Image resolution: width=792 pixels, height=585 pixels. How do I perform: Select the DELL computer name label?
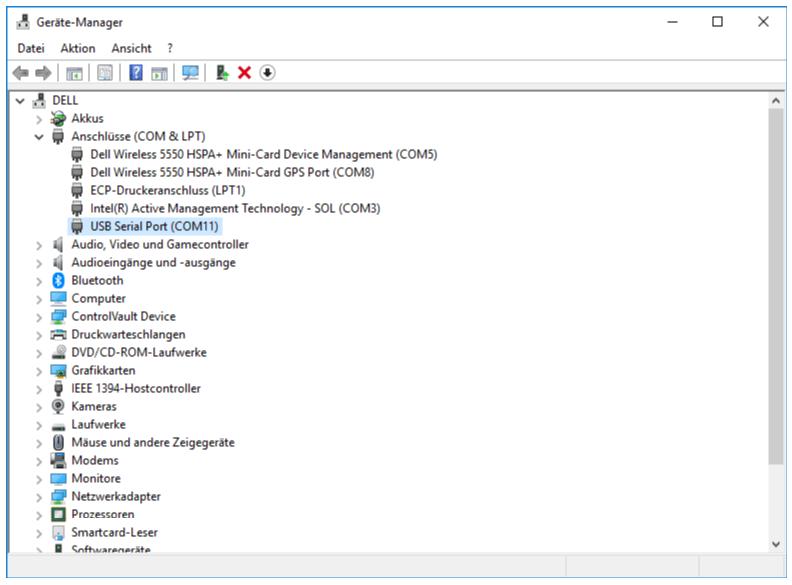click(65, 100)
